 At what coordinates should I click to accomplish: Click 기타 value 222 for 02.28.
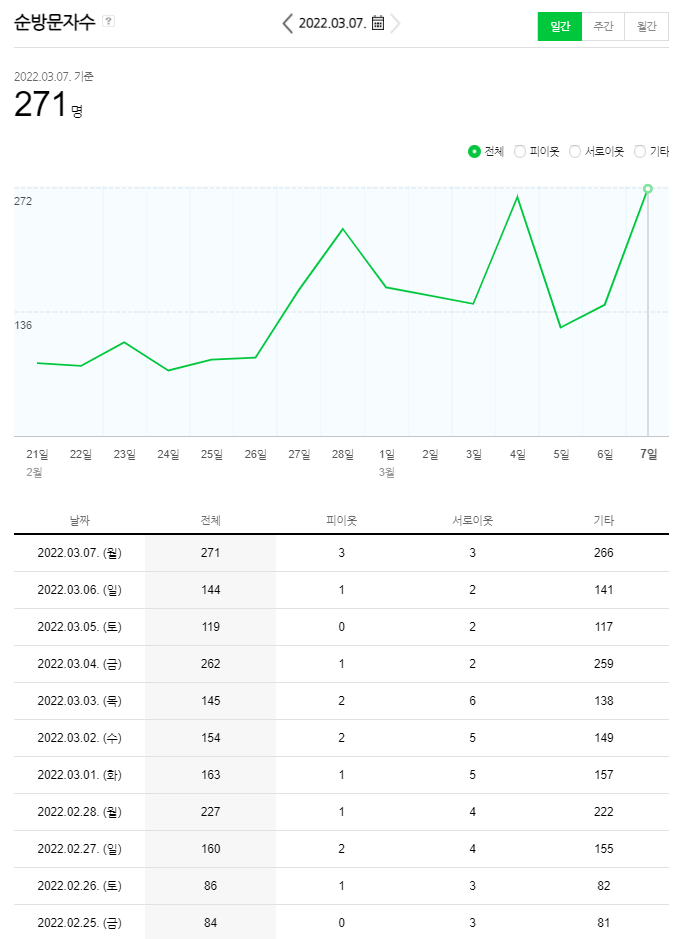pos(603,811)
